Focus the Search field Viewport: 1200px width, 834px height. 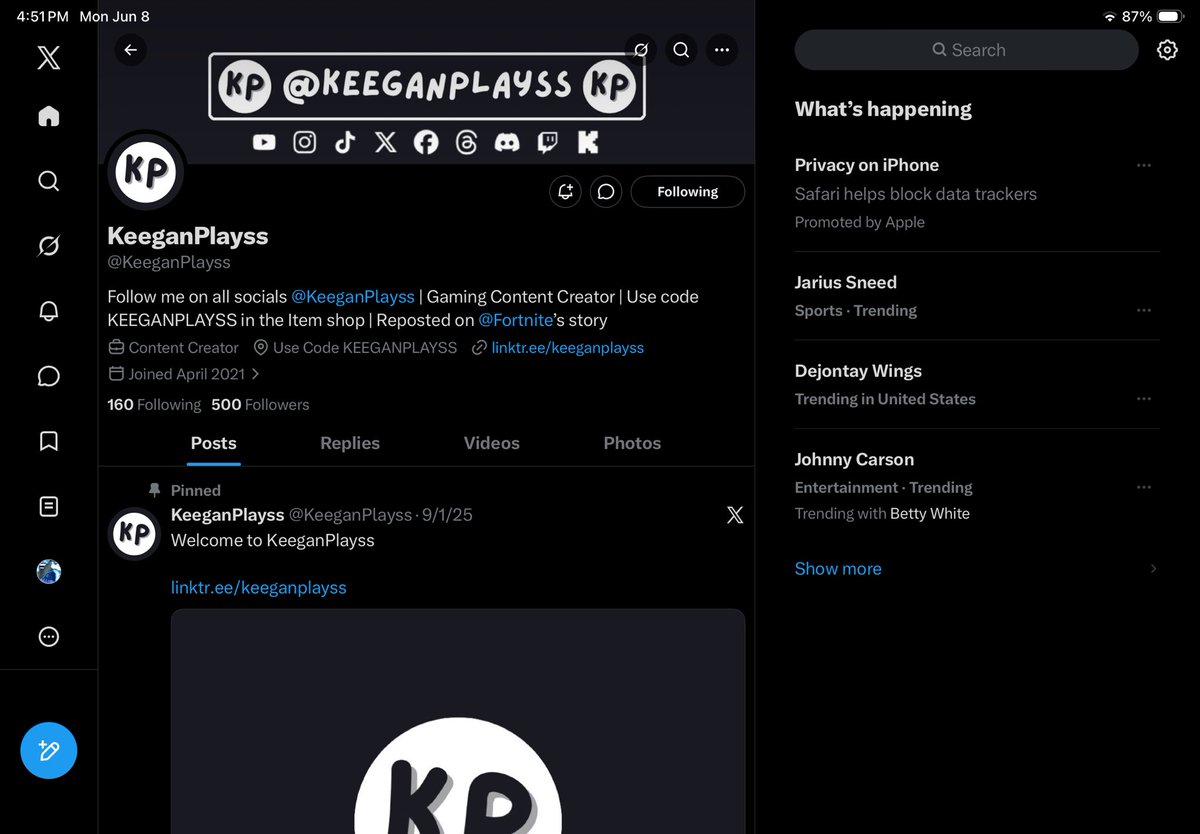coord(966,50)
